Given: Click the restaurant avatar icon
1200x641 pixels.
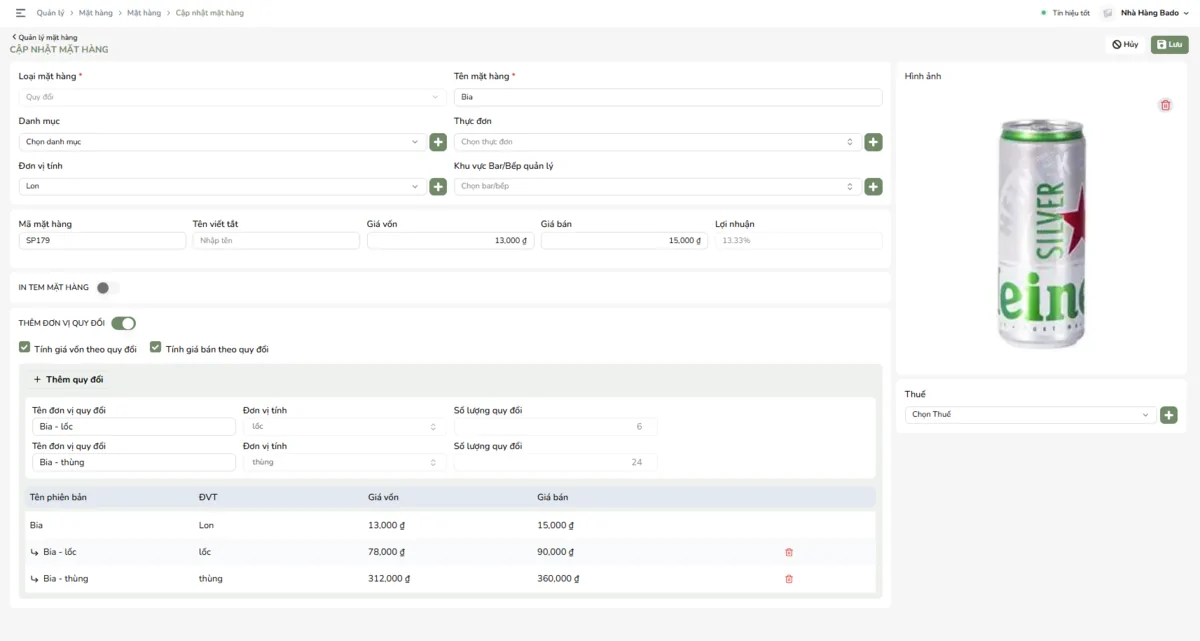Looking at the screenshot, I should point(1108,13).
